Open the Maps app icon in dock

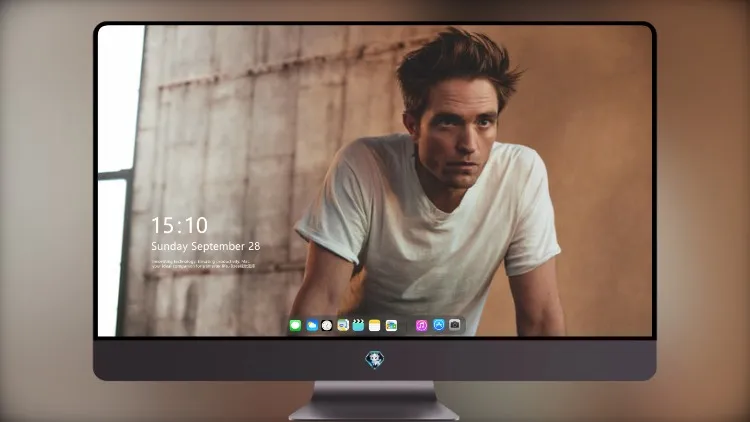click(x=343, y=325)
